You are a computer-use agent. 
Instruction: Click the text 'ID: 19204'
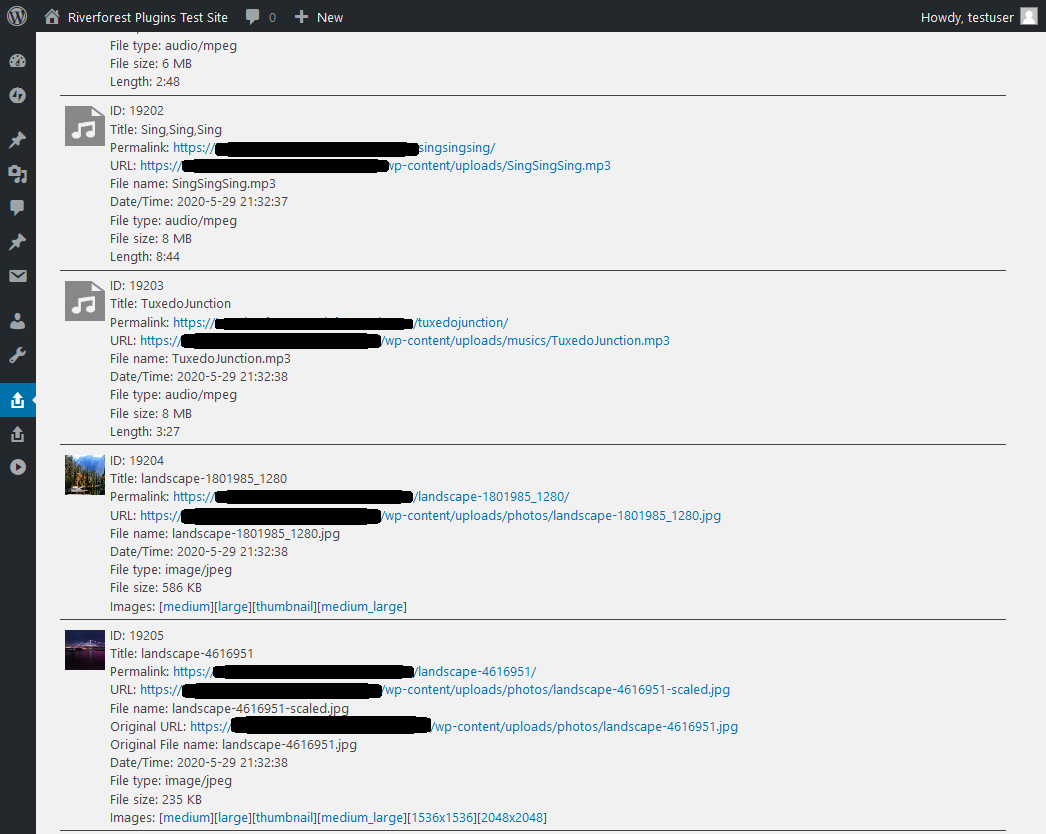[137, 460]
